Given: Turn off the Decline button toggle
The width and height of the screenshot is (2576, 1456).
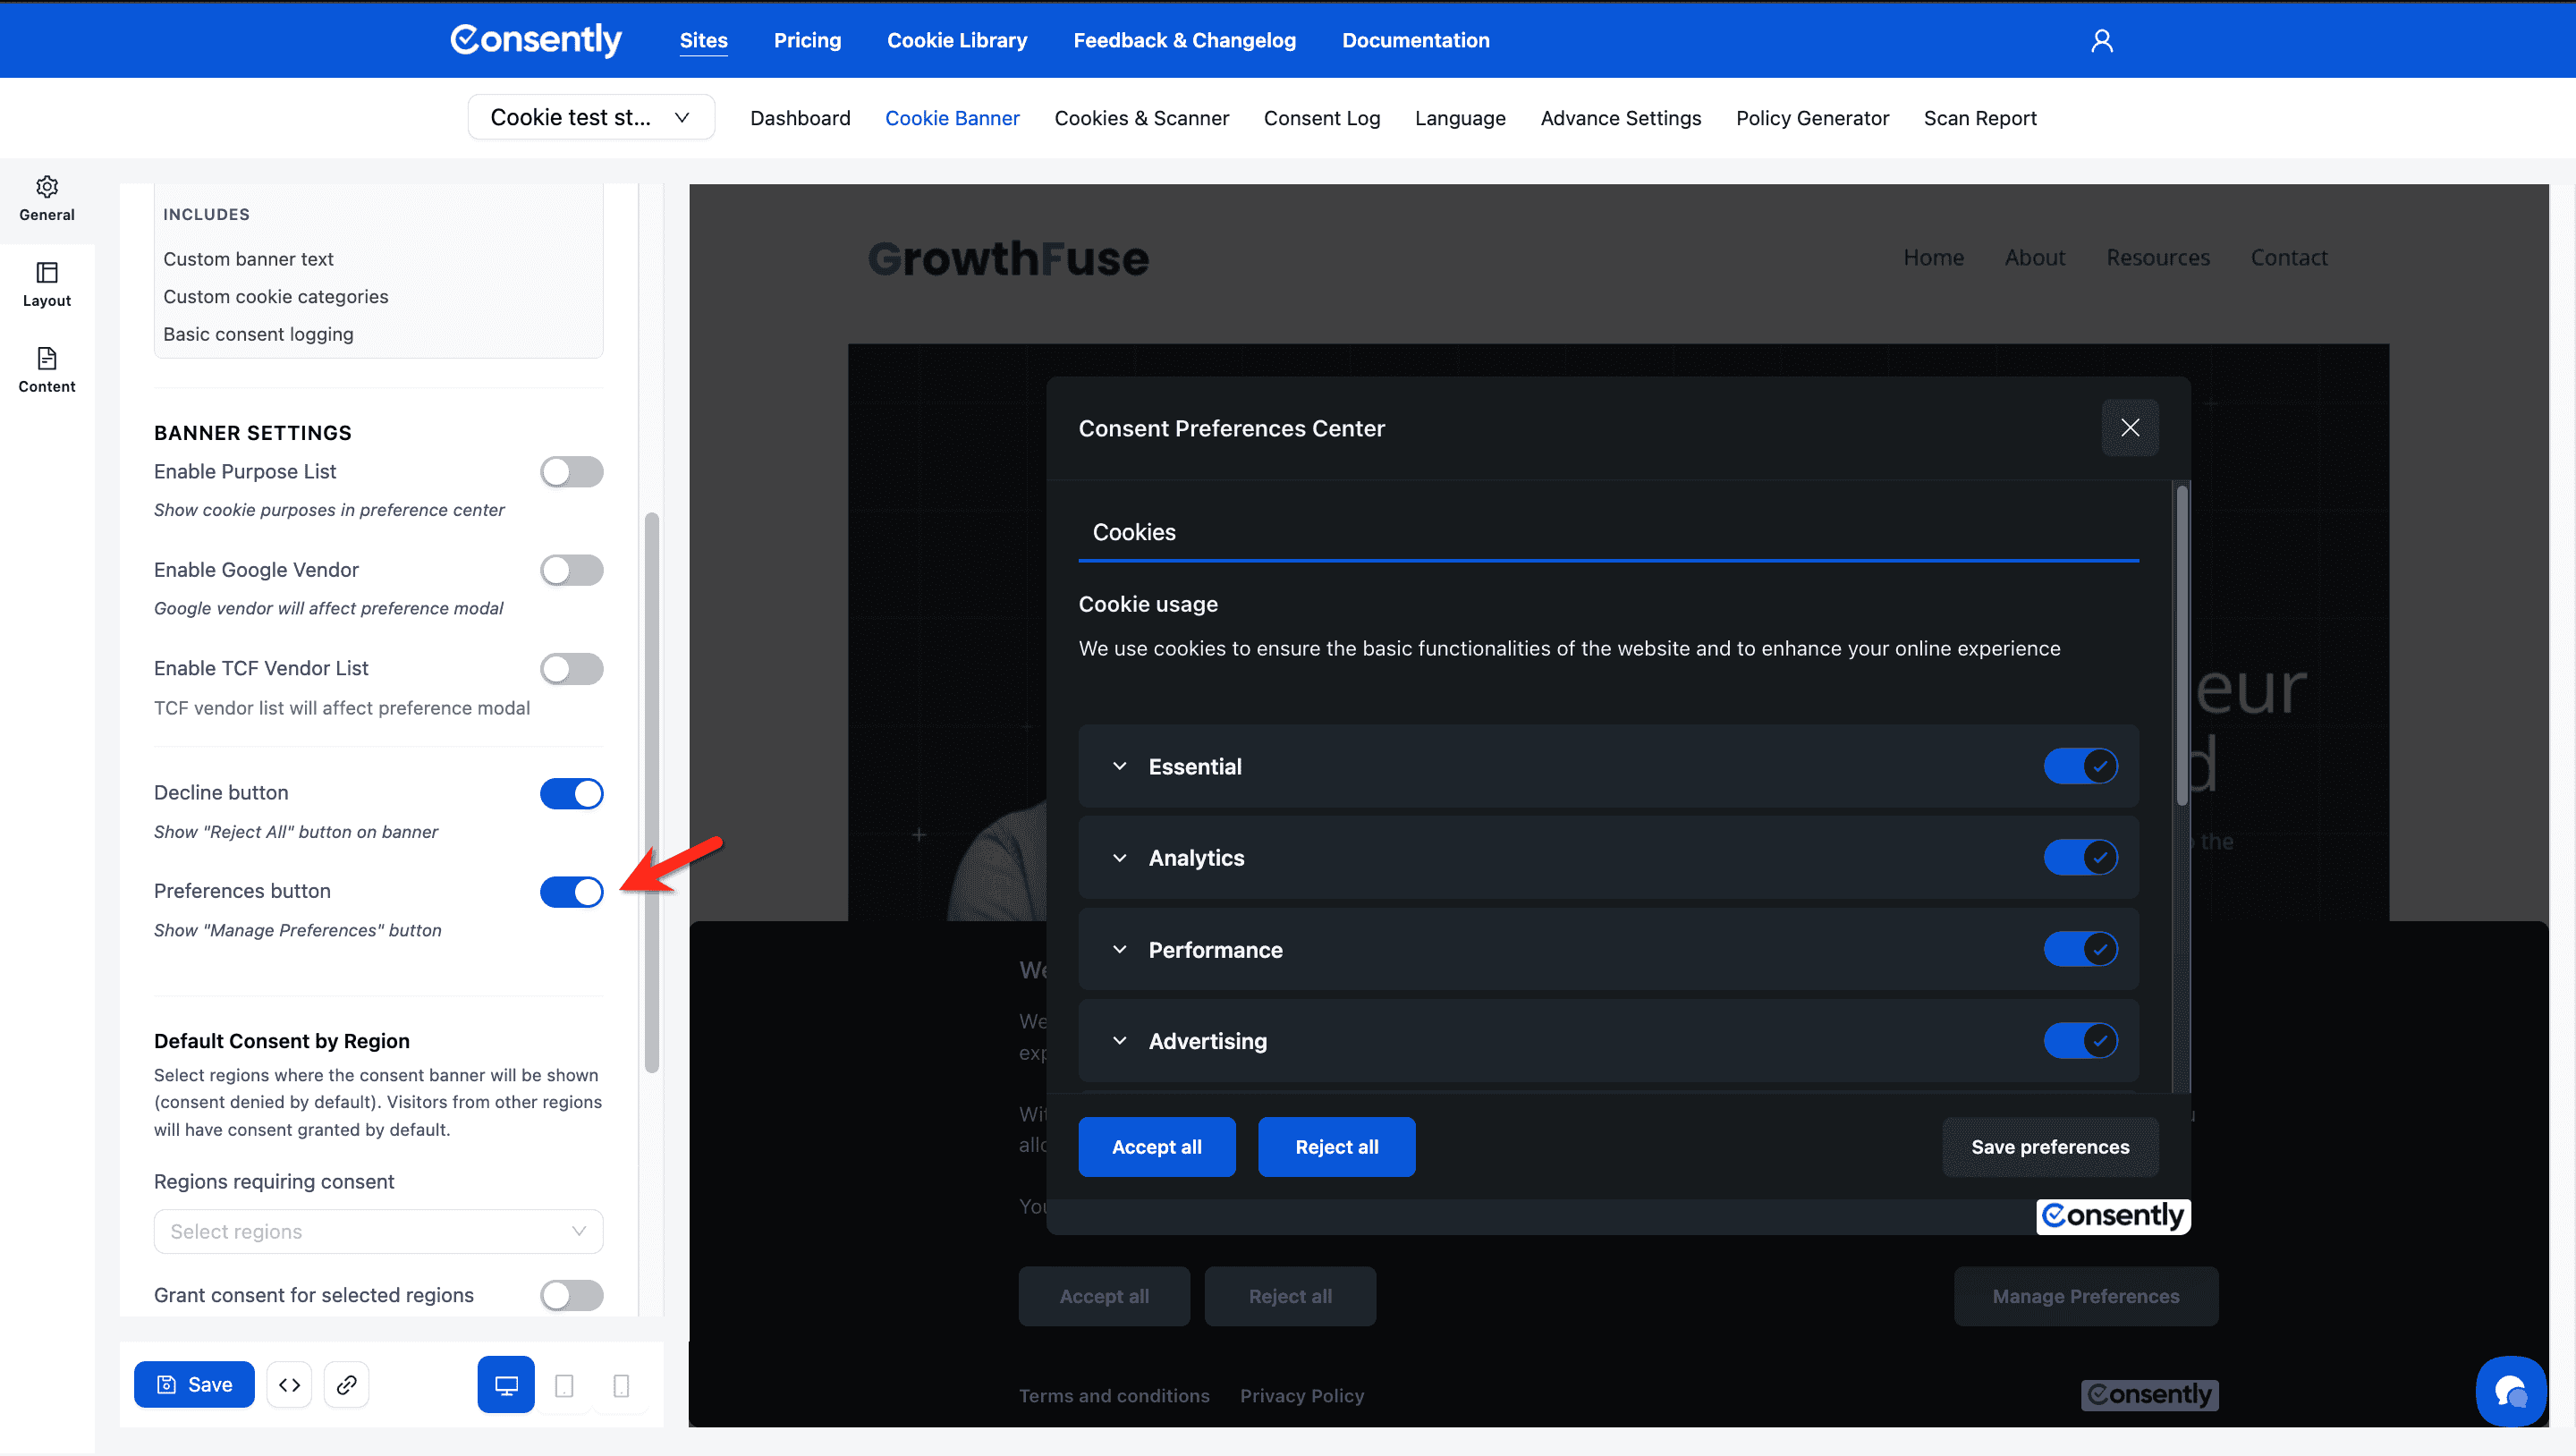Looking at the screenshot, I should click(571, 793).
